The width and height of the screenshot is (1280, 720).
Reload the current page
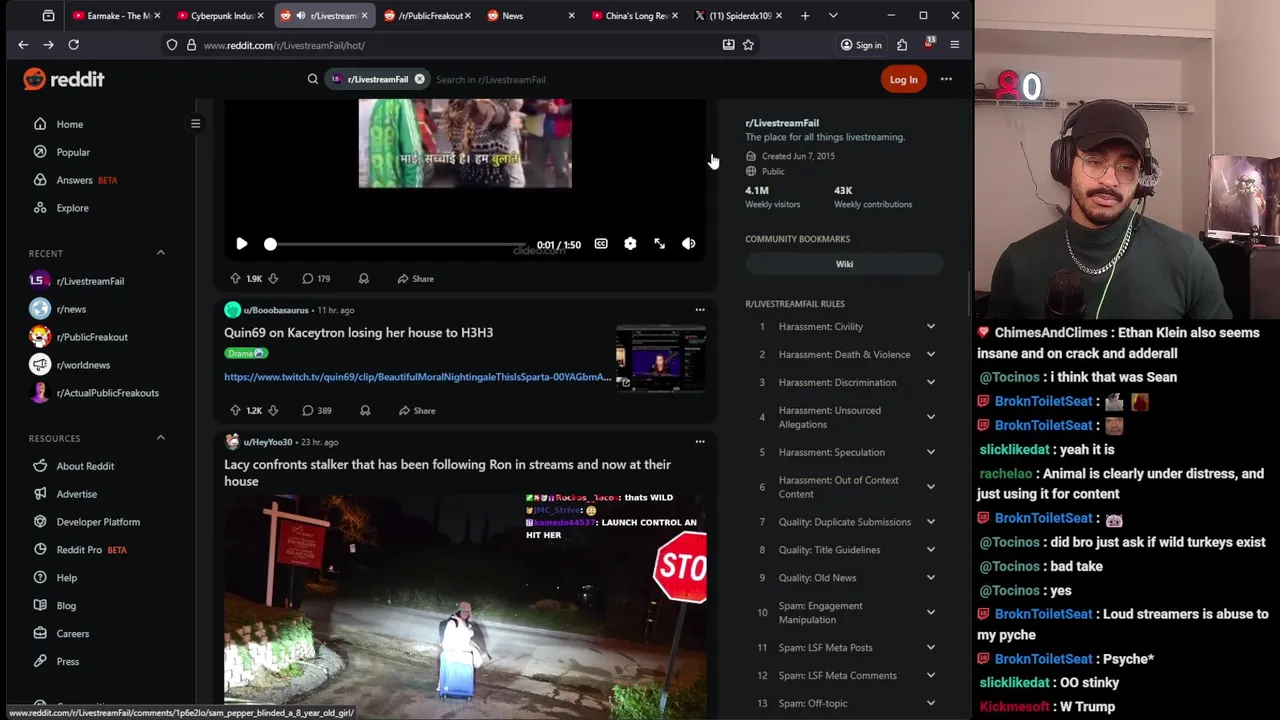coord(73,45)
